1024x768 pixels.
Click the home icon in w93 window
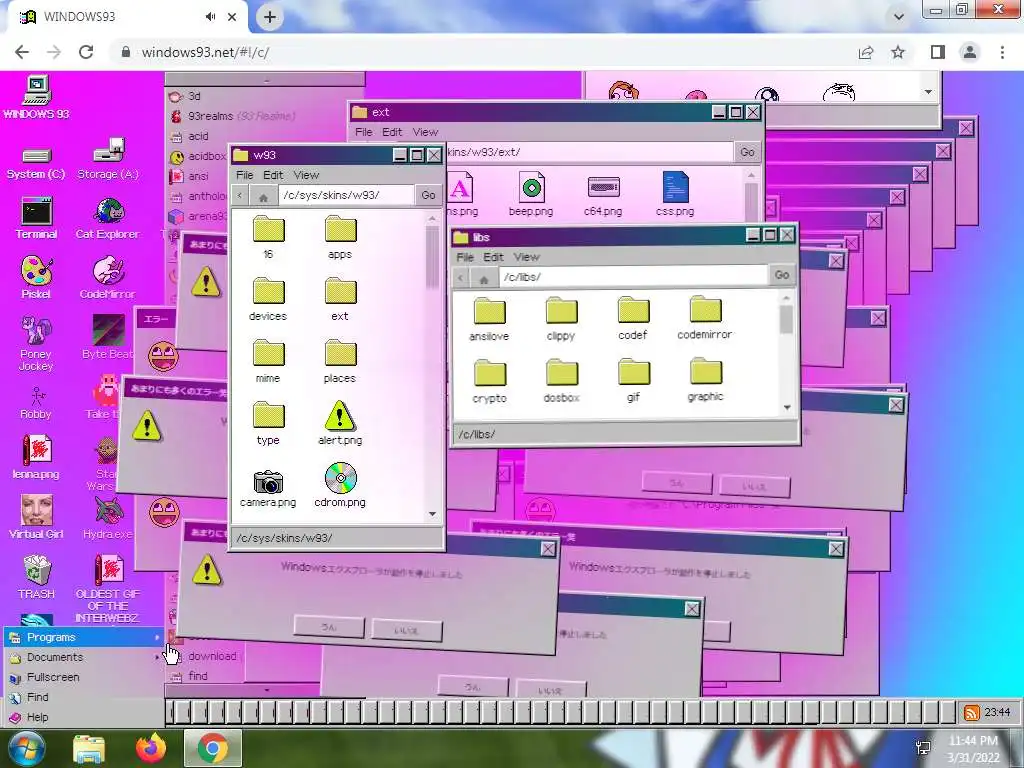263,195
